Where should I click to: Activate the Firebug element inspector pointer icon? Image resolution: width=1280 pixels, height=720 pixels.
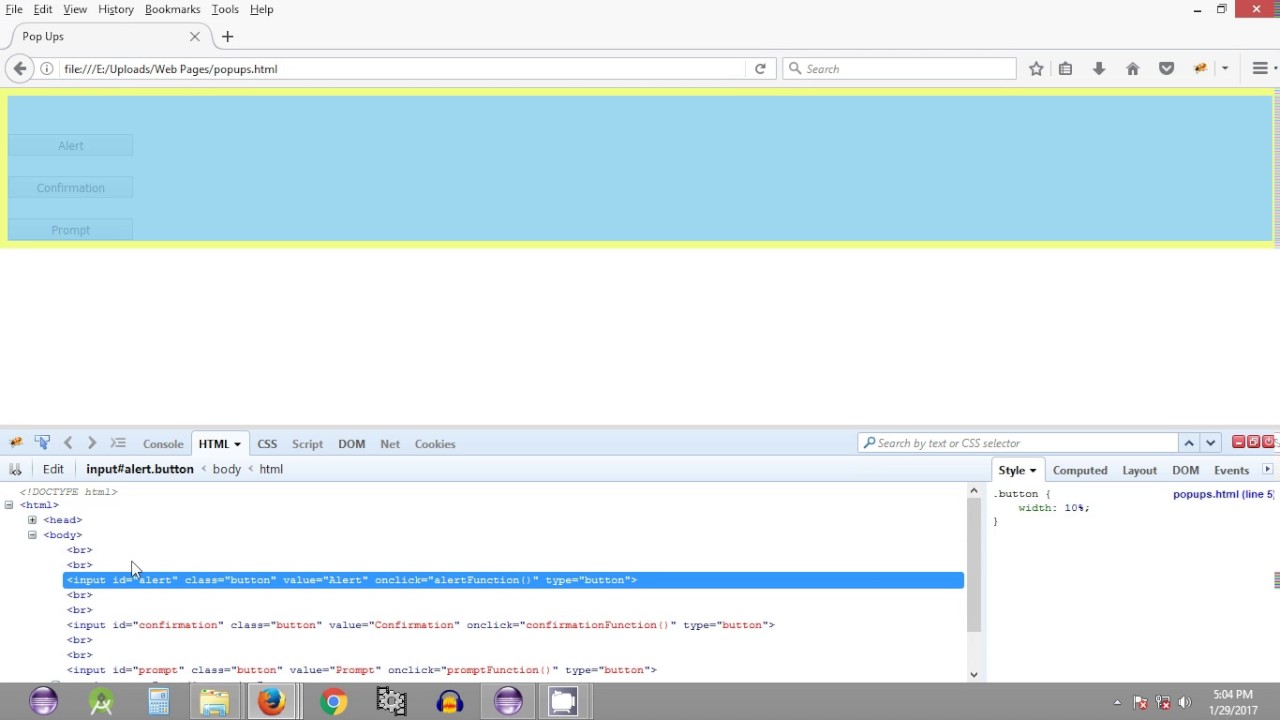[42, 443]
